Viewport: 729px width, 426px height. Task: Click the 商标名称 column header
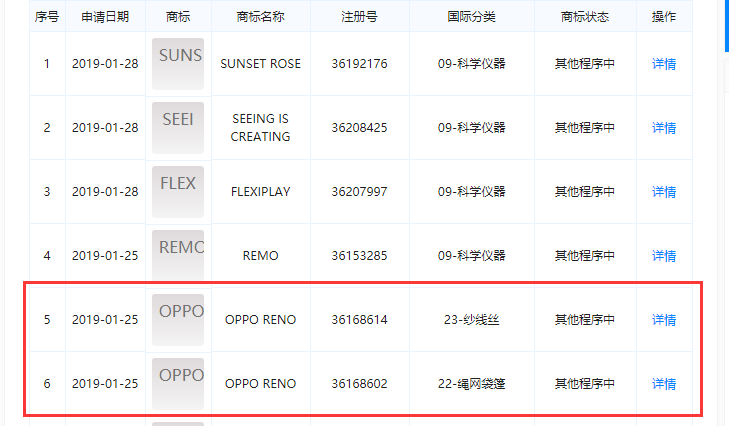point(260,17)
